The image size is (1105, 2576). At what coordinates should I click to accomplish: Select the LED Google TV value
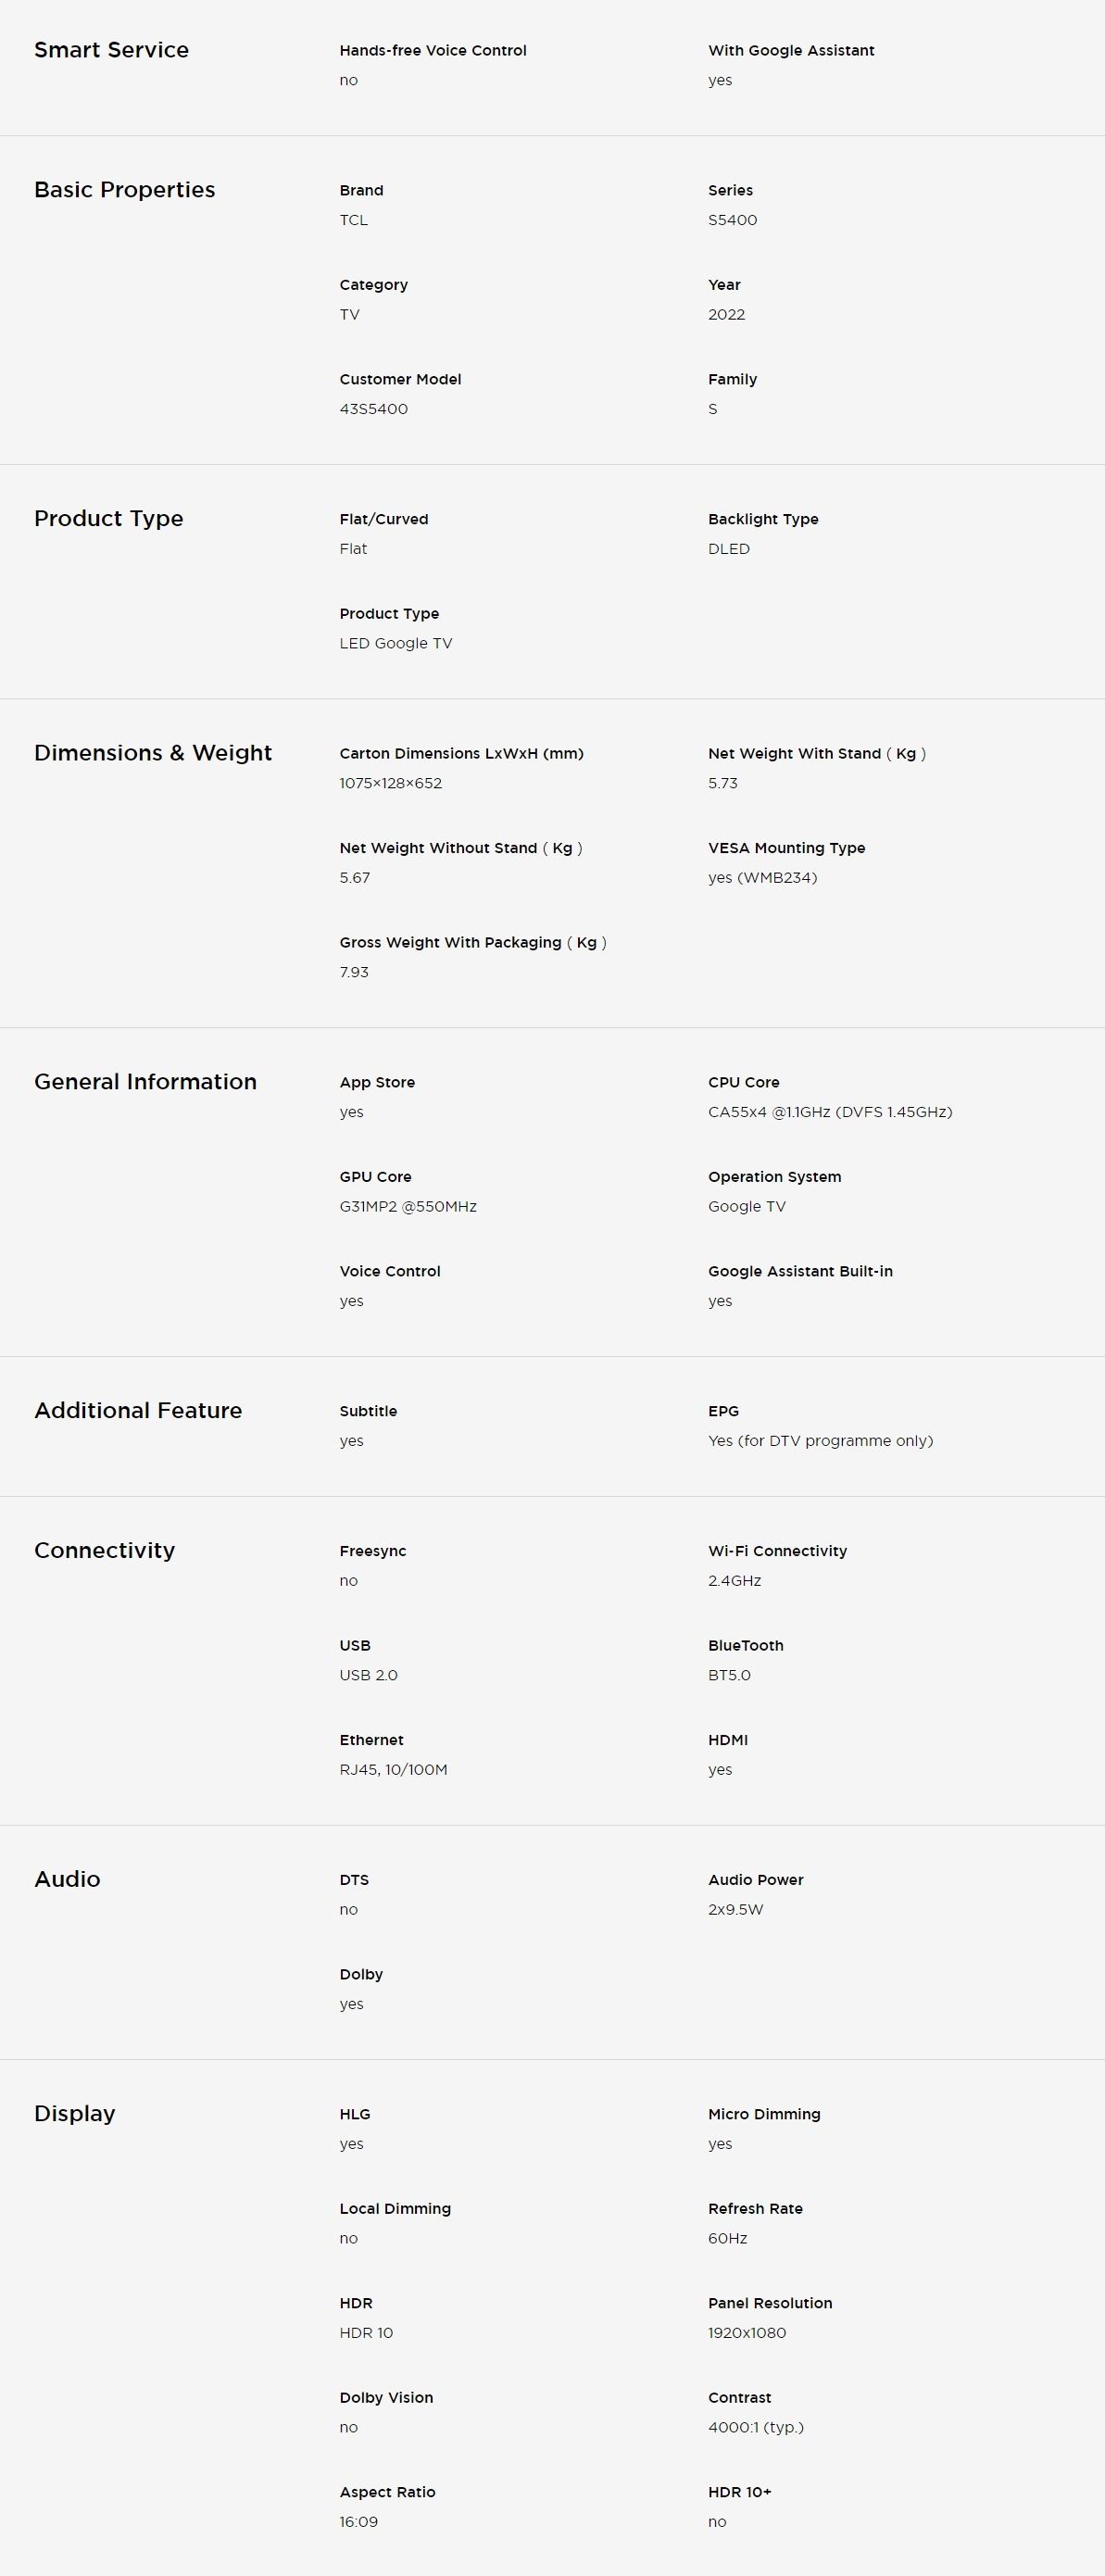click(395, 643)
